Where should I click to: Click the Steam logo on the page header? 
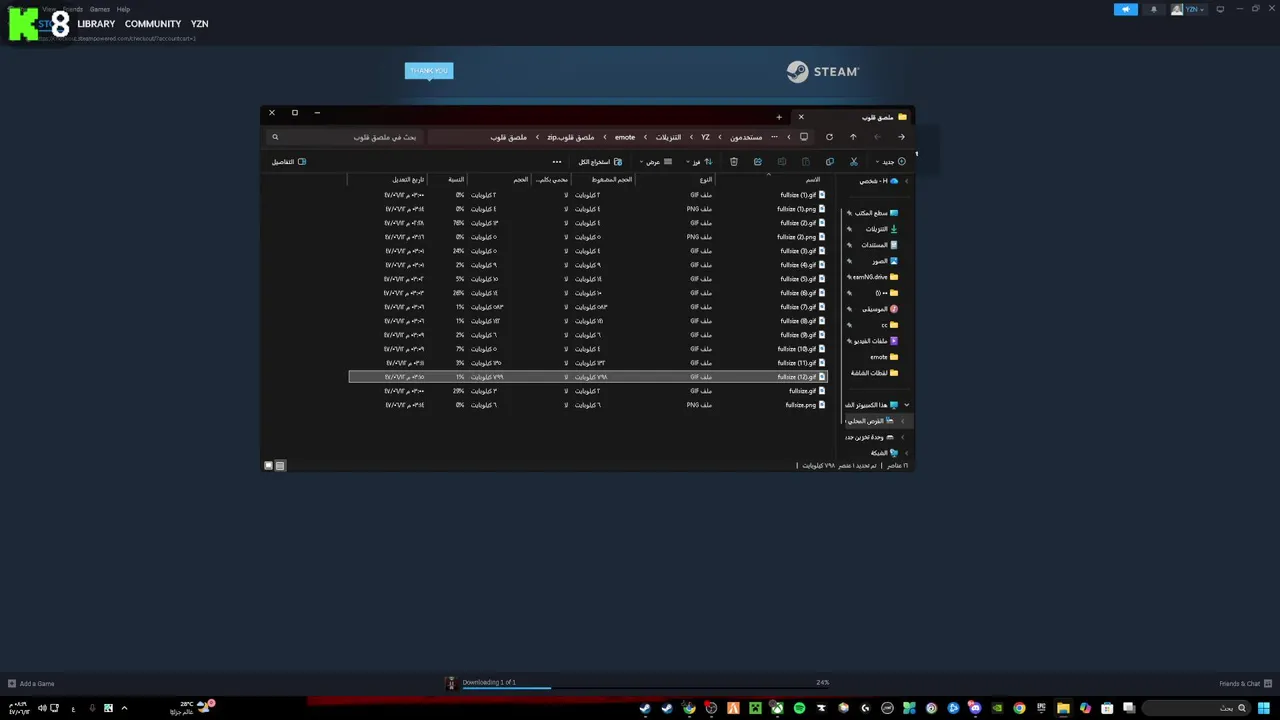point(822,72)
